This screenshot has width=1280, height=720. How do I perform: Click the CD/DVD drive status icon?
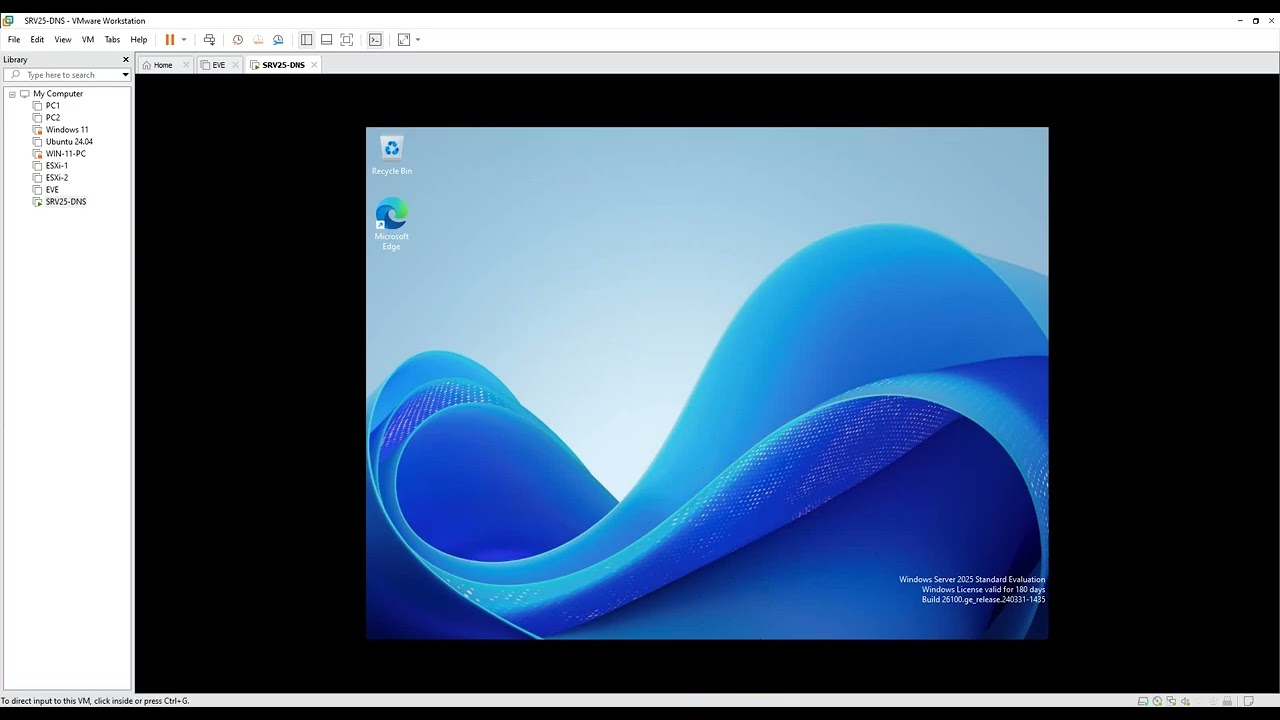point(1157,701)
